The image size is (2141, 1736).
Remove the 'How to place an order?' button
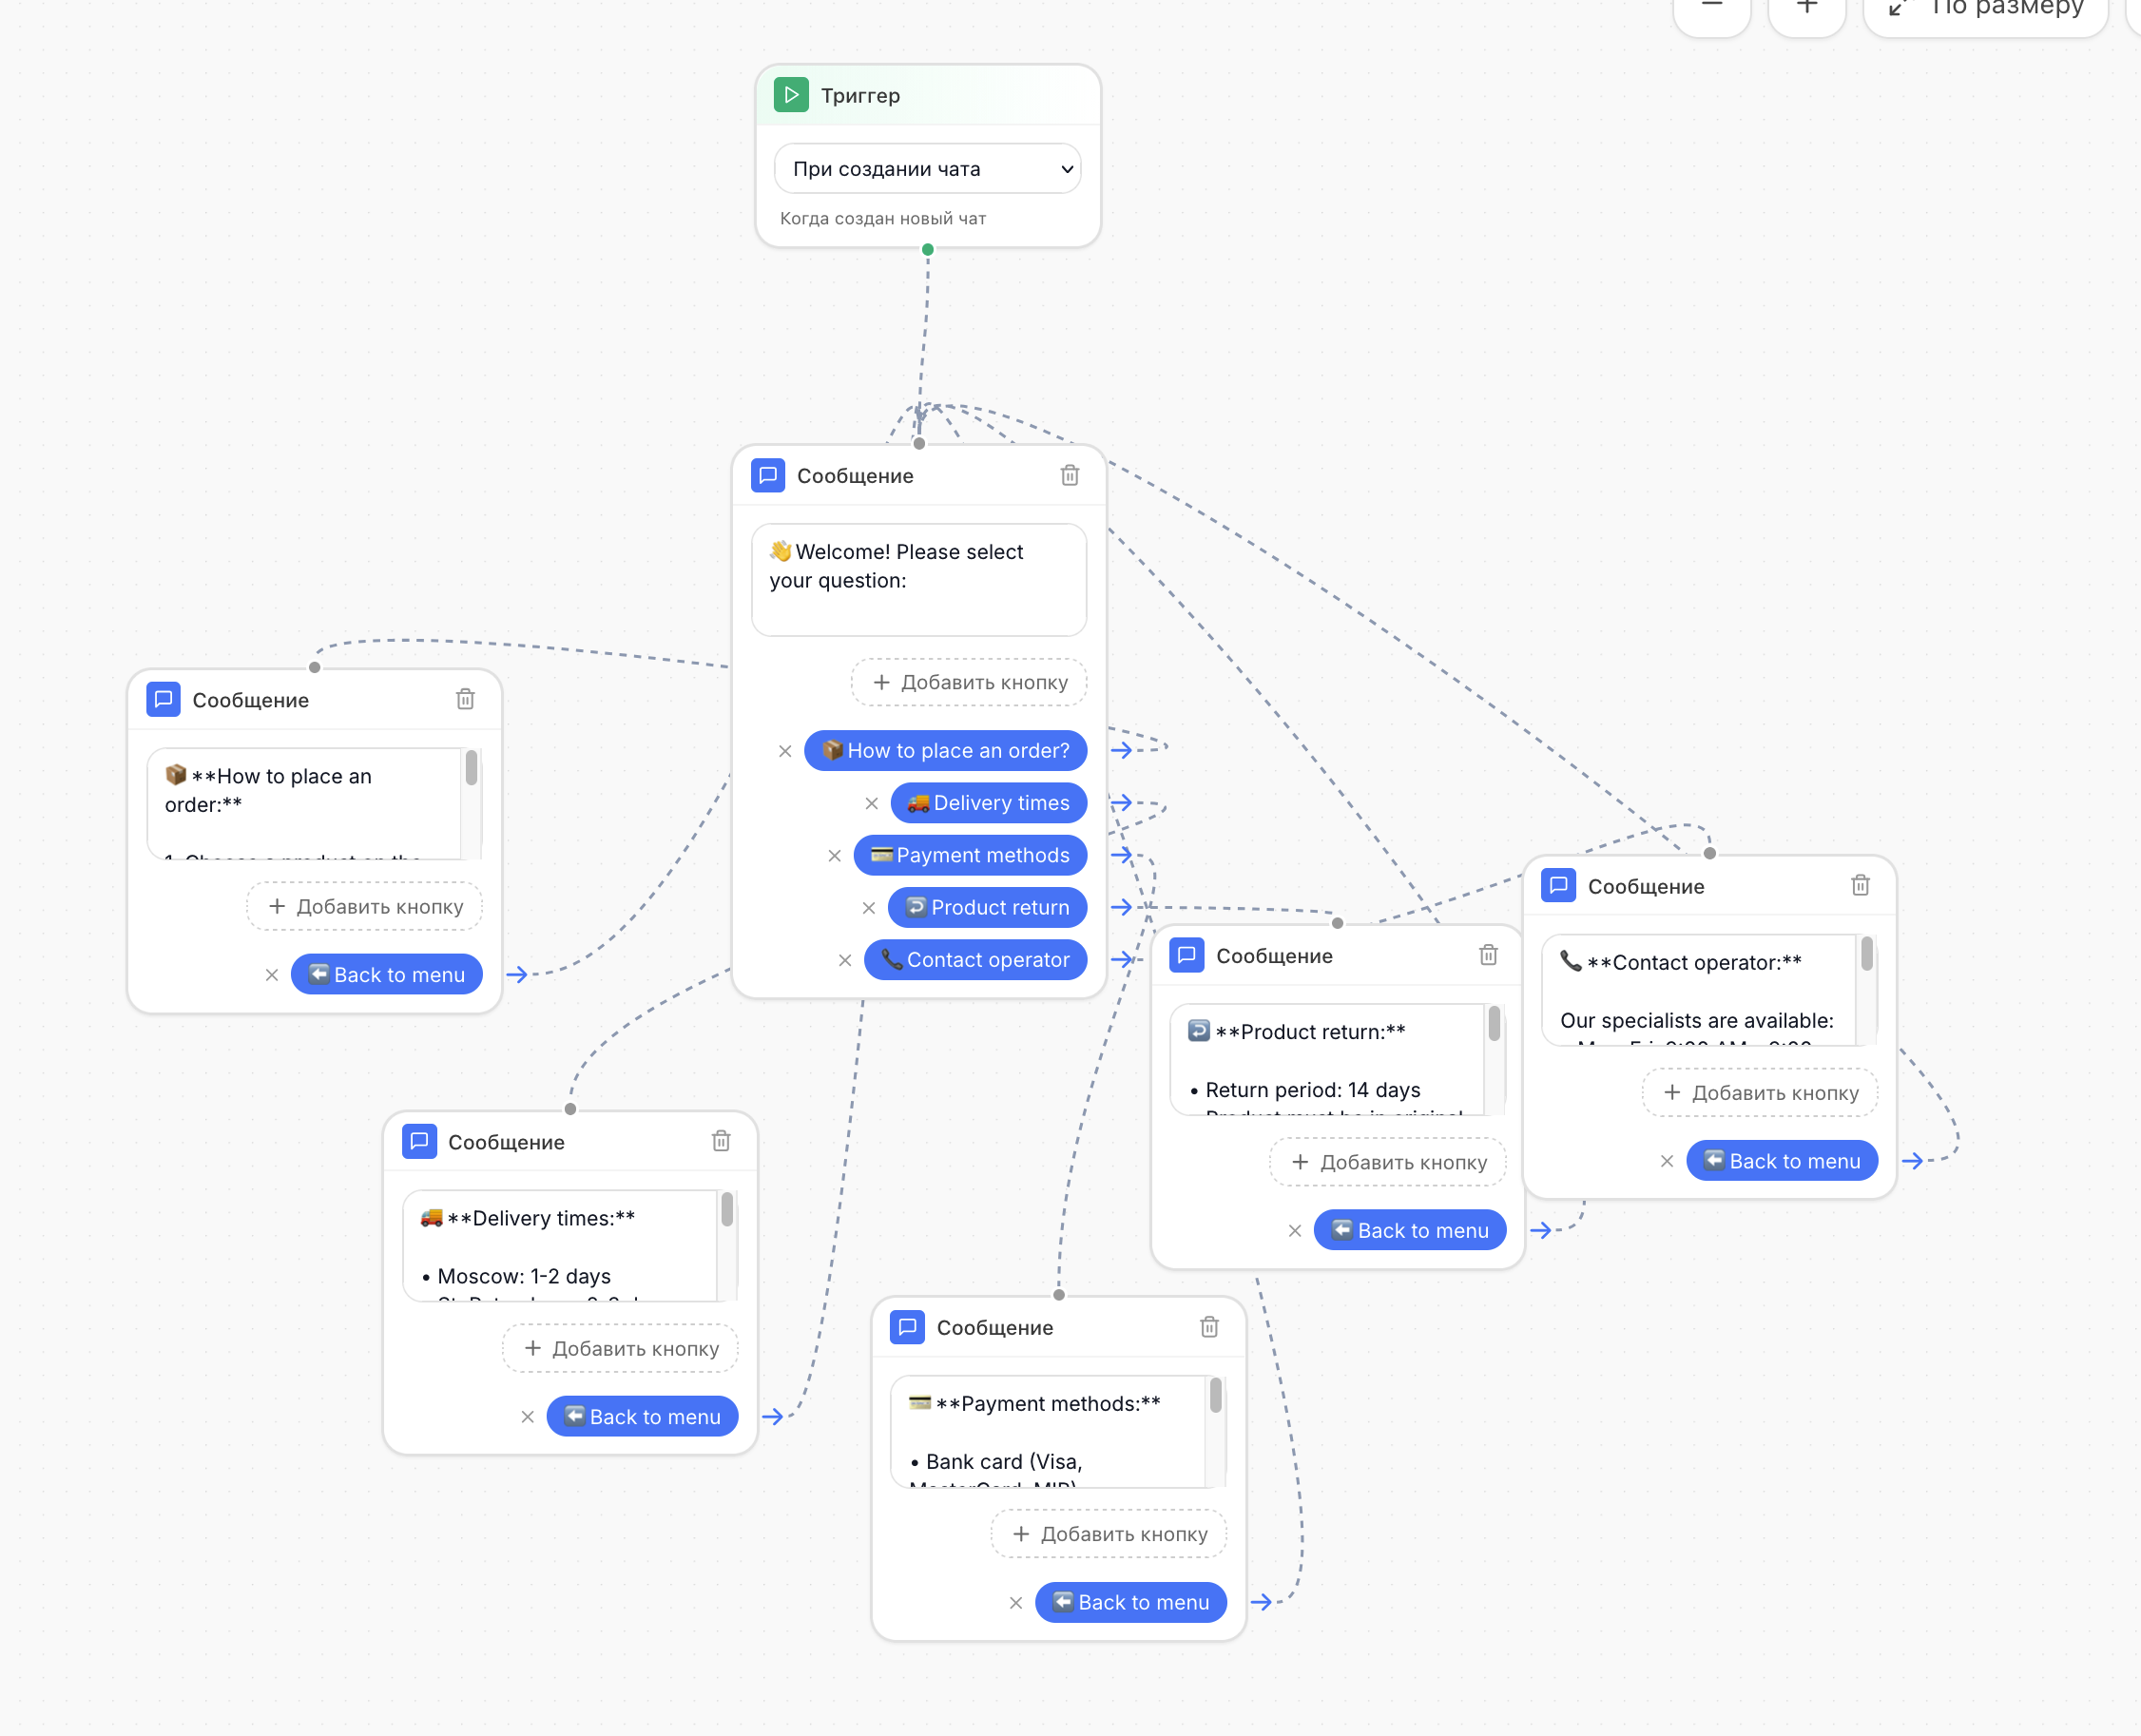785,751
